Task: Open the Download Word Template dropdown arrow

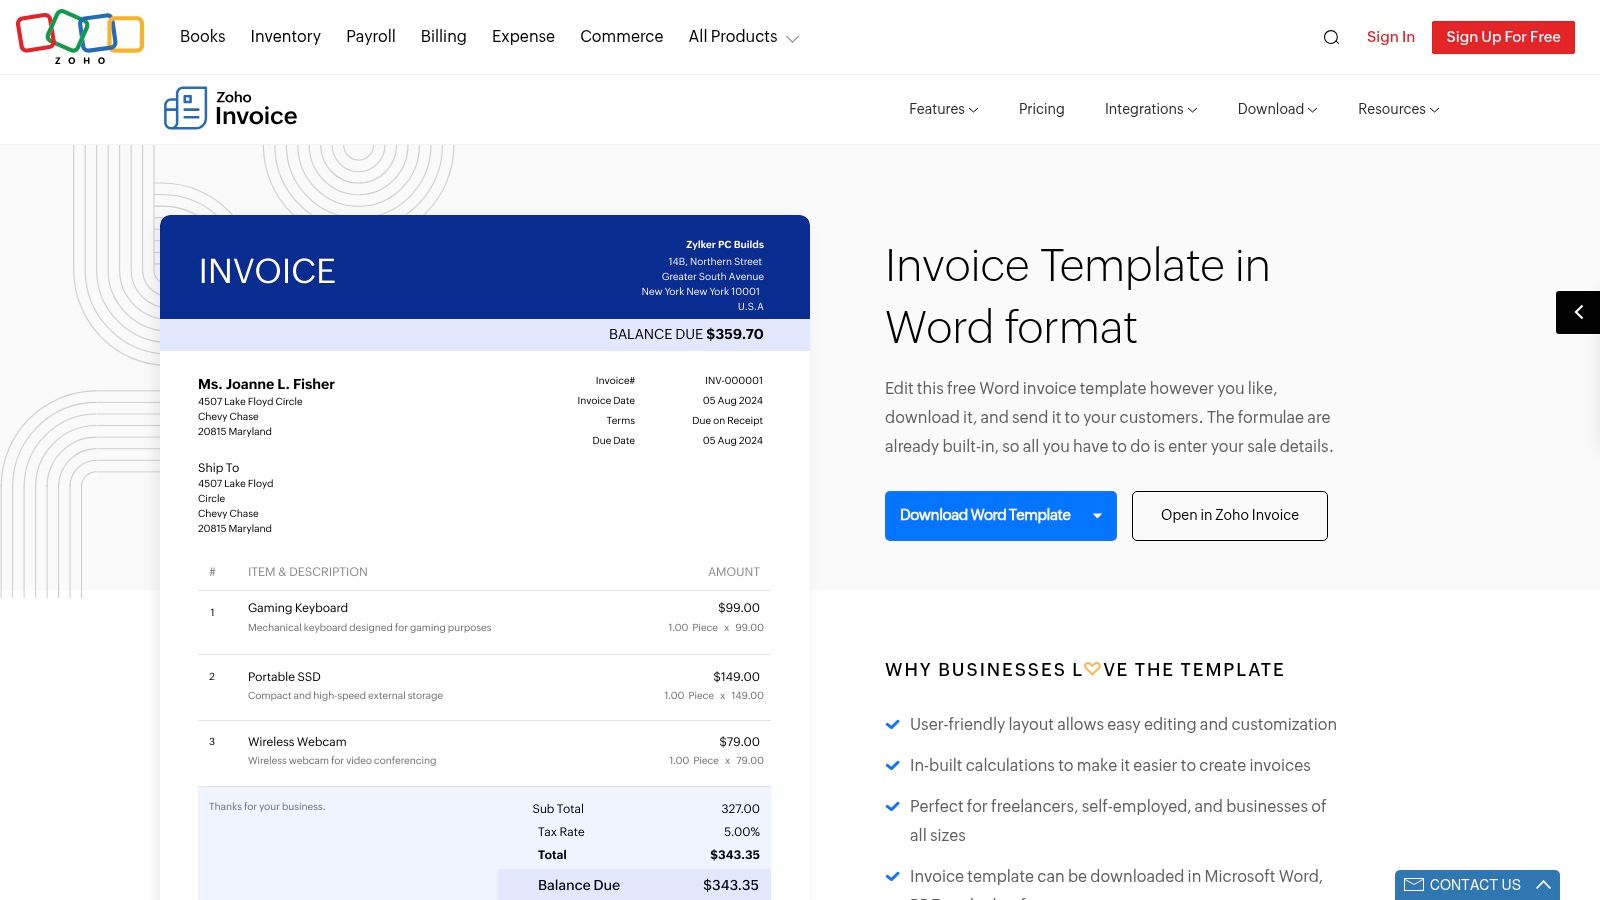Action: coord(1097,516)
